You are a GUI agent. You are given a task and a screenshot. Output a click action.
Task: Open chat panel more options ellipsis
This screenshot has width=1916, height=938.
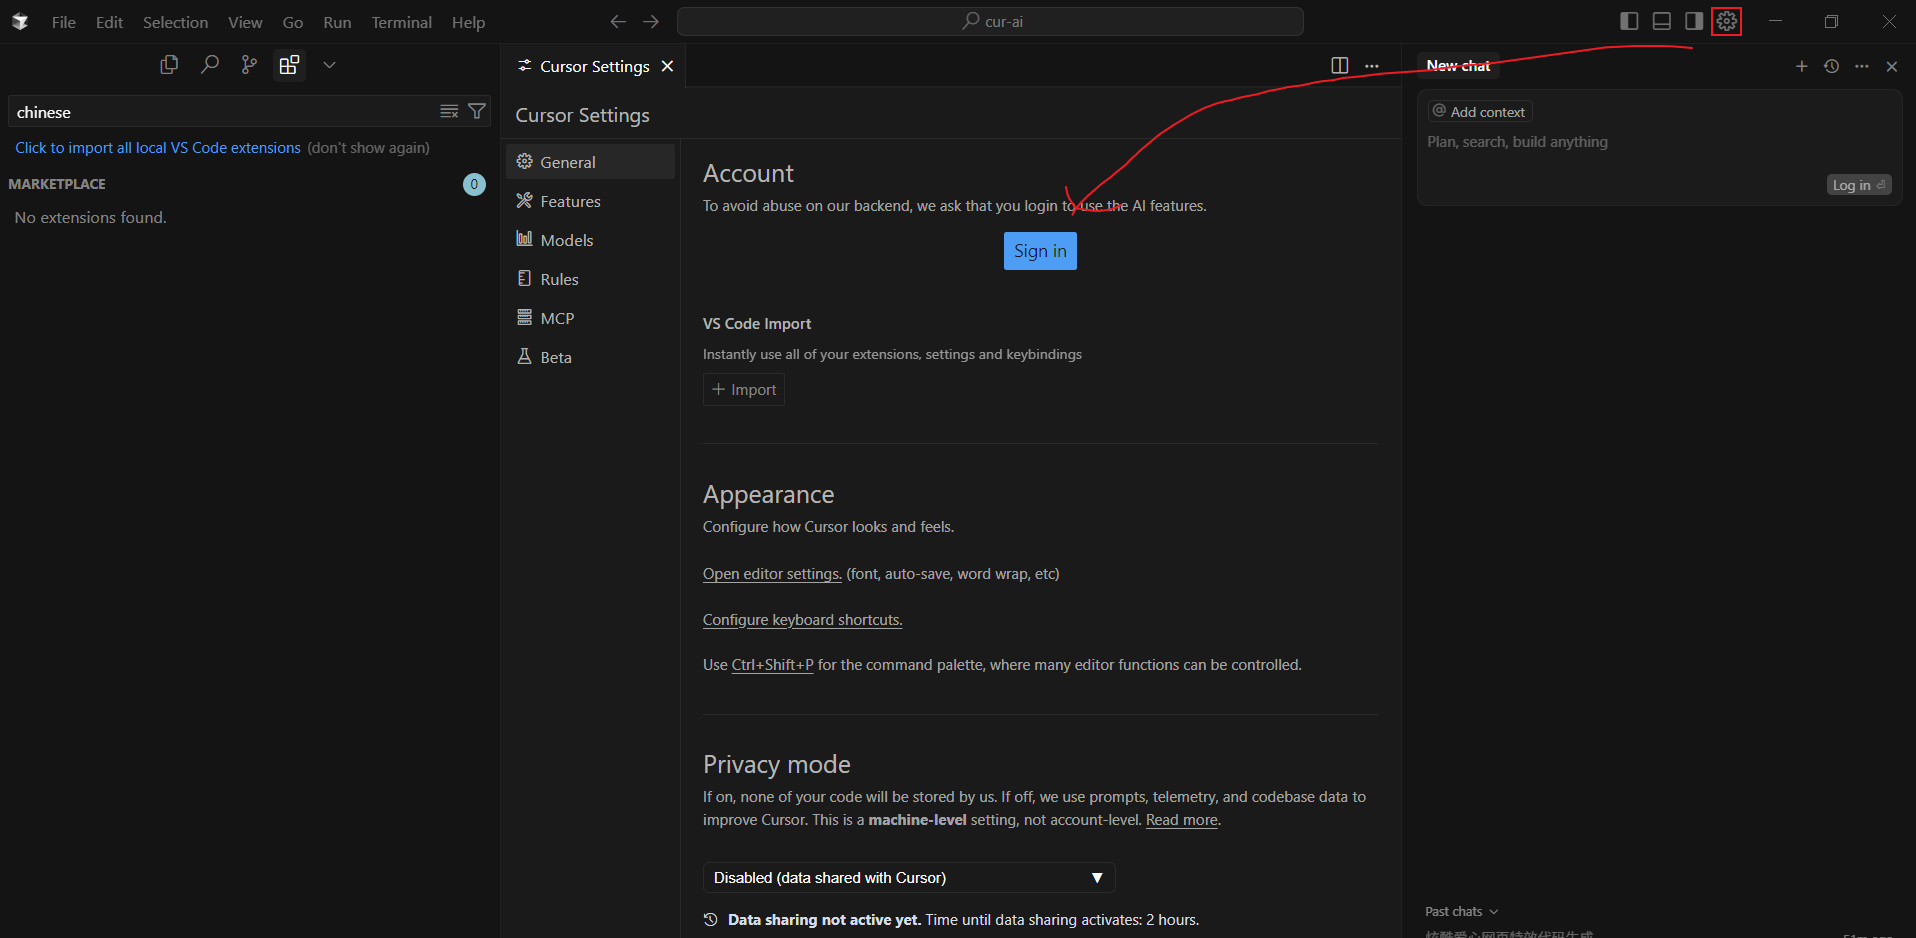[x=1862, y=66]
